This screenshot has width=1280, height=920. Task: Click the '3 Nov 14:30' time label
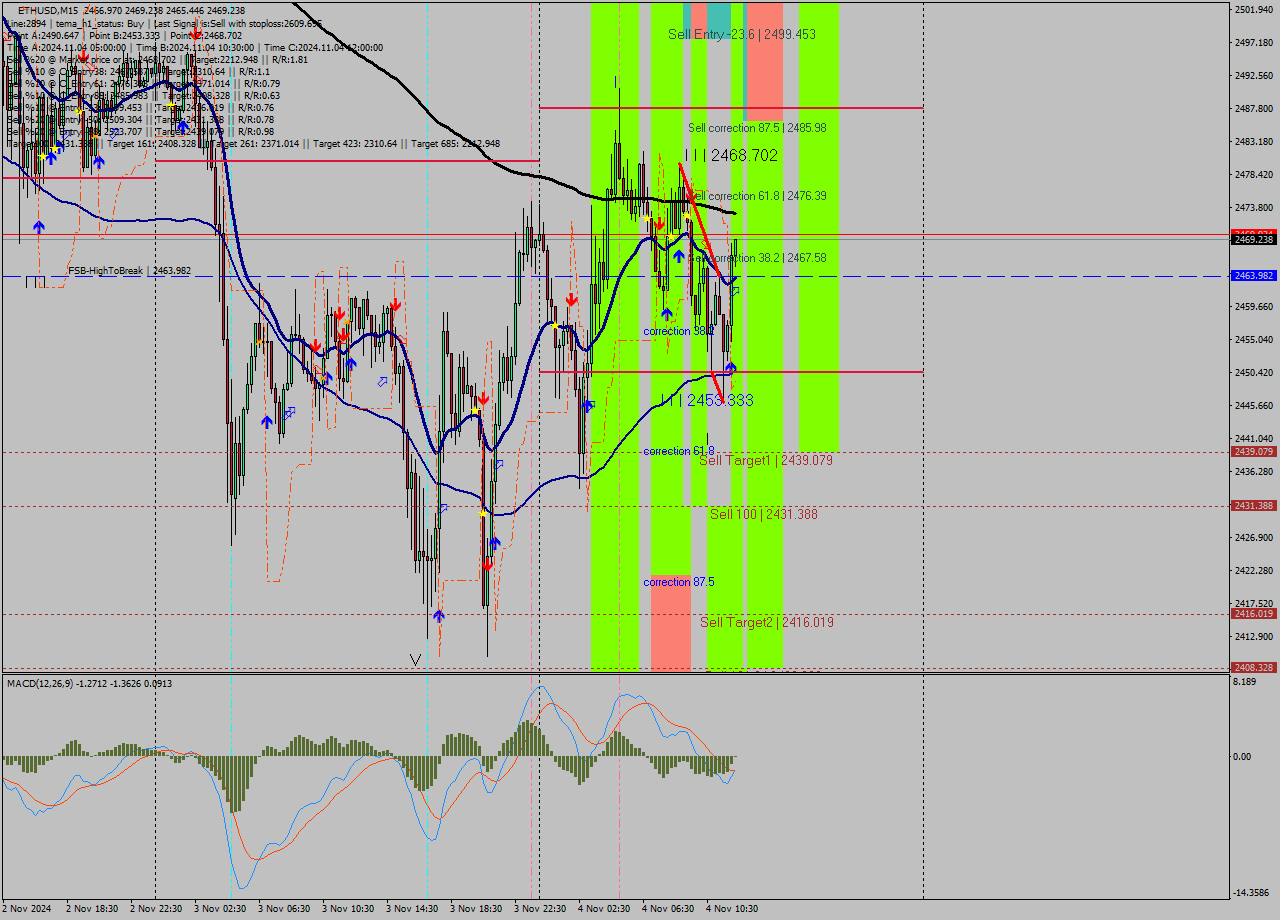[412, 909]
